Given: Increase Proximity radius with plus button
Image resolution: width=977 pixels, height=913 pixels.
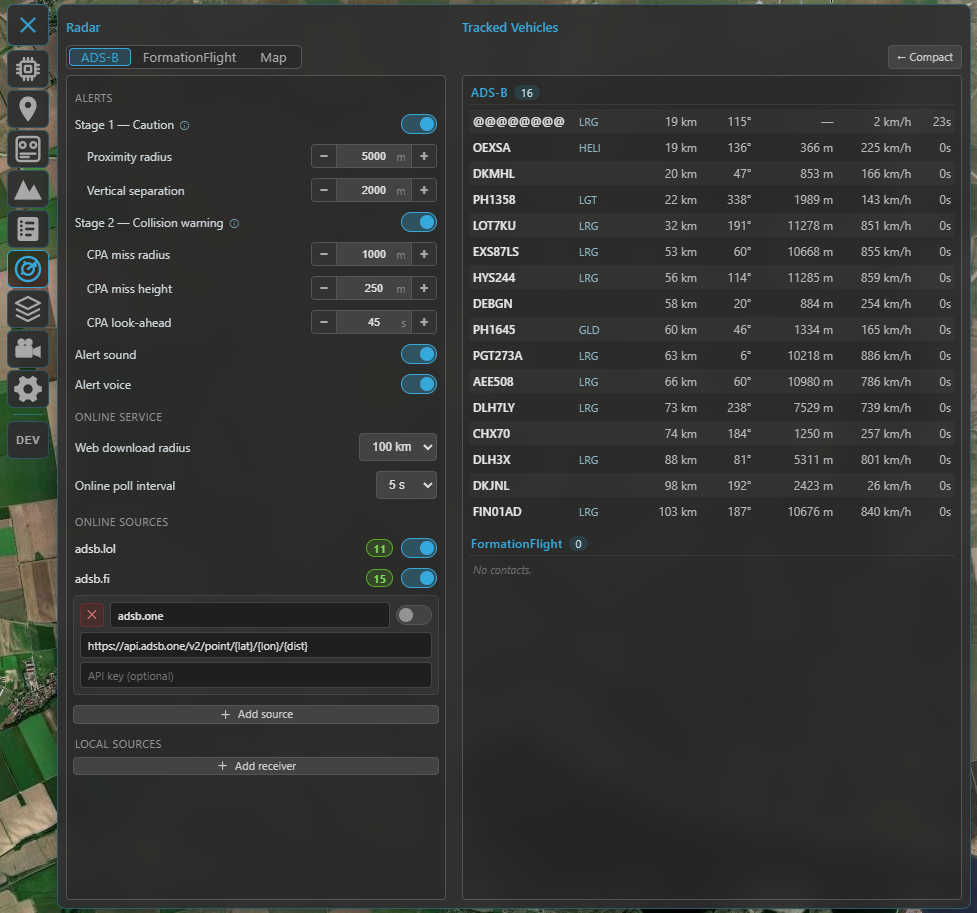Looking at the screenshot, I should [424, 156].
